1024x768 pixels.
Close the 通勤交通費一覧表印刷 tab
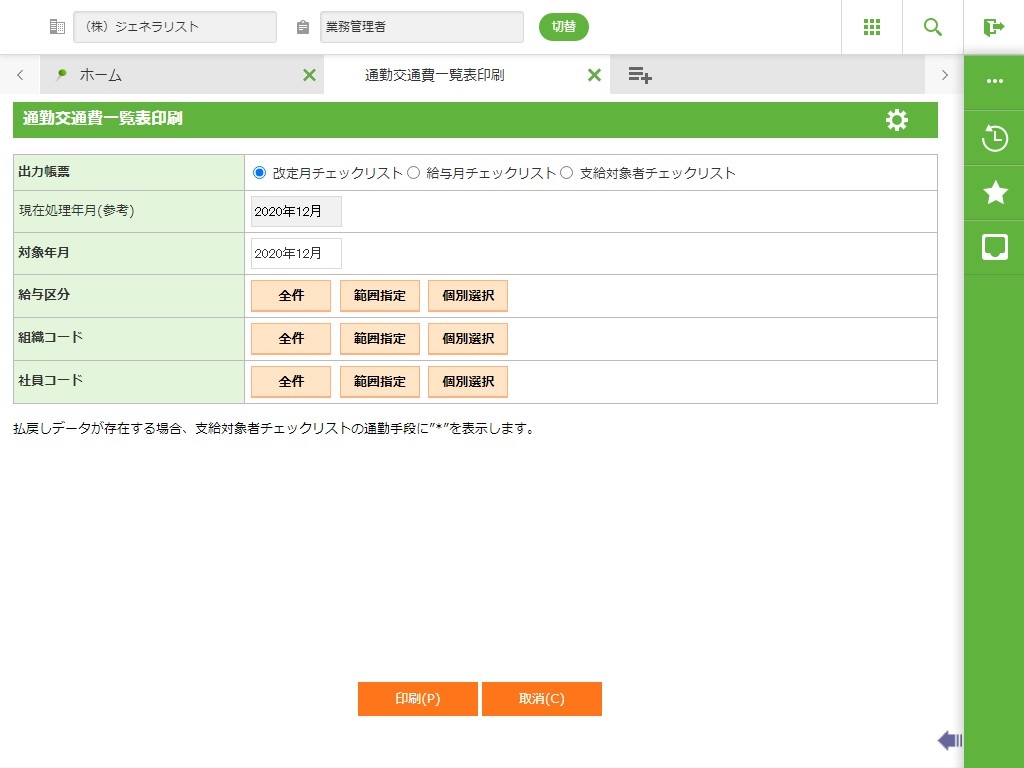594,75
